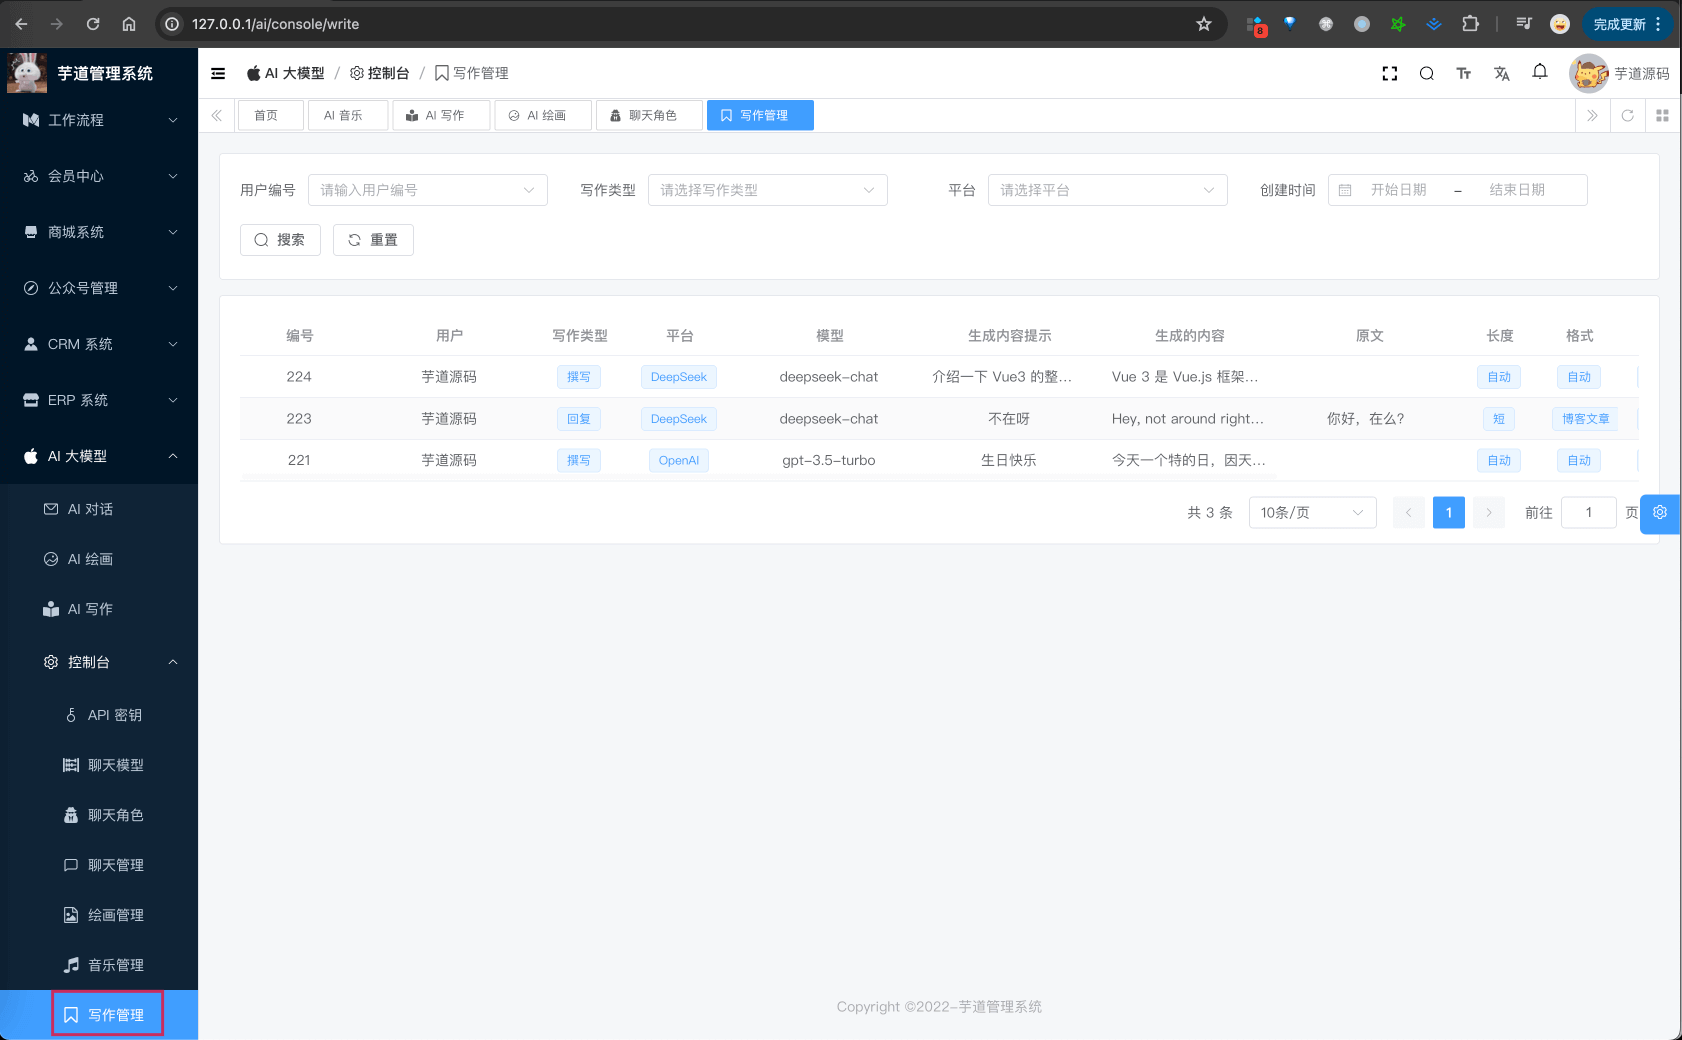Click the 开始日期 date input field
Screen dimensions: 1682x1040
tap(1400, 190)
